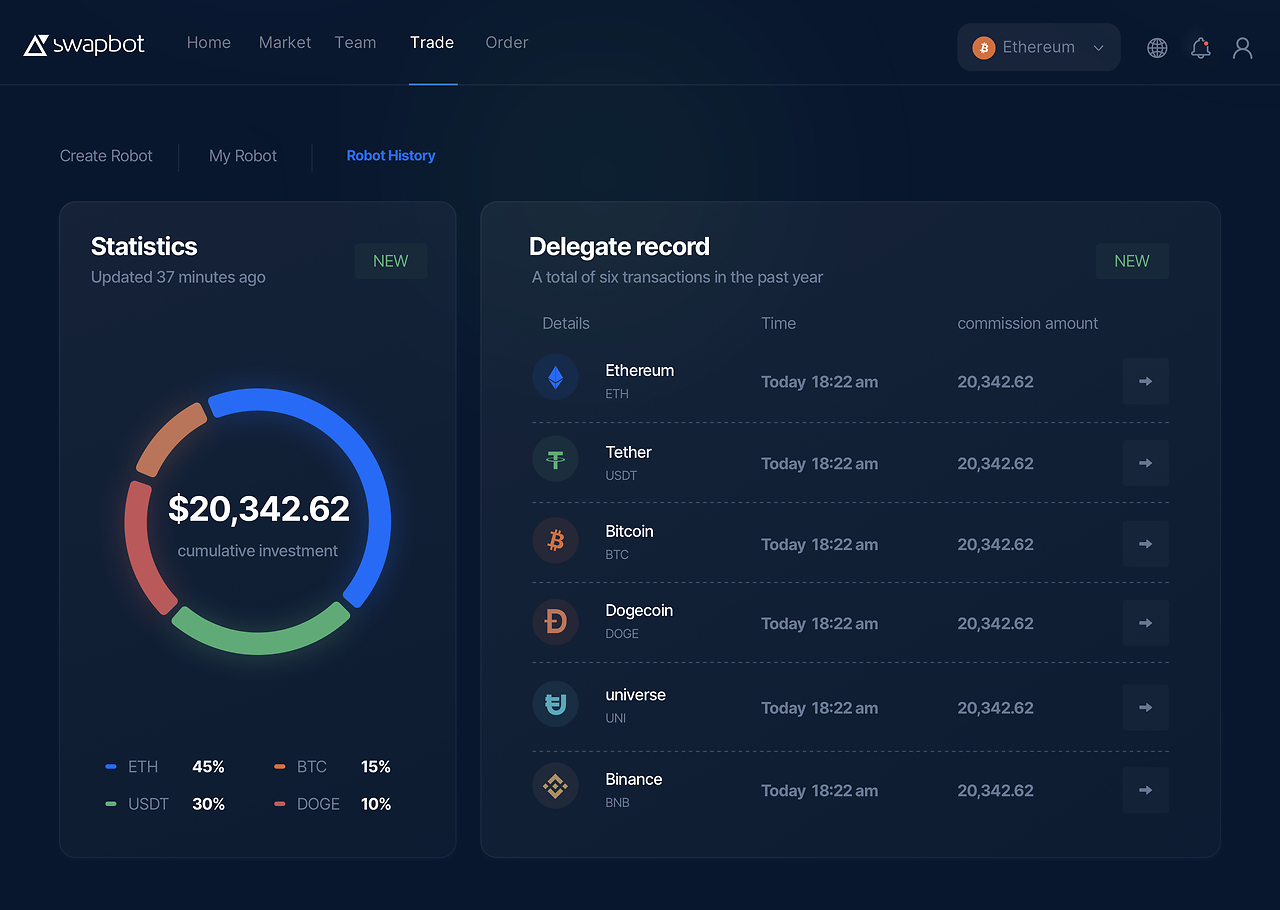1280x910 pixels.
Task: Click the 'universe' name
Action: 635,695
